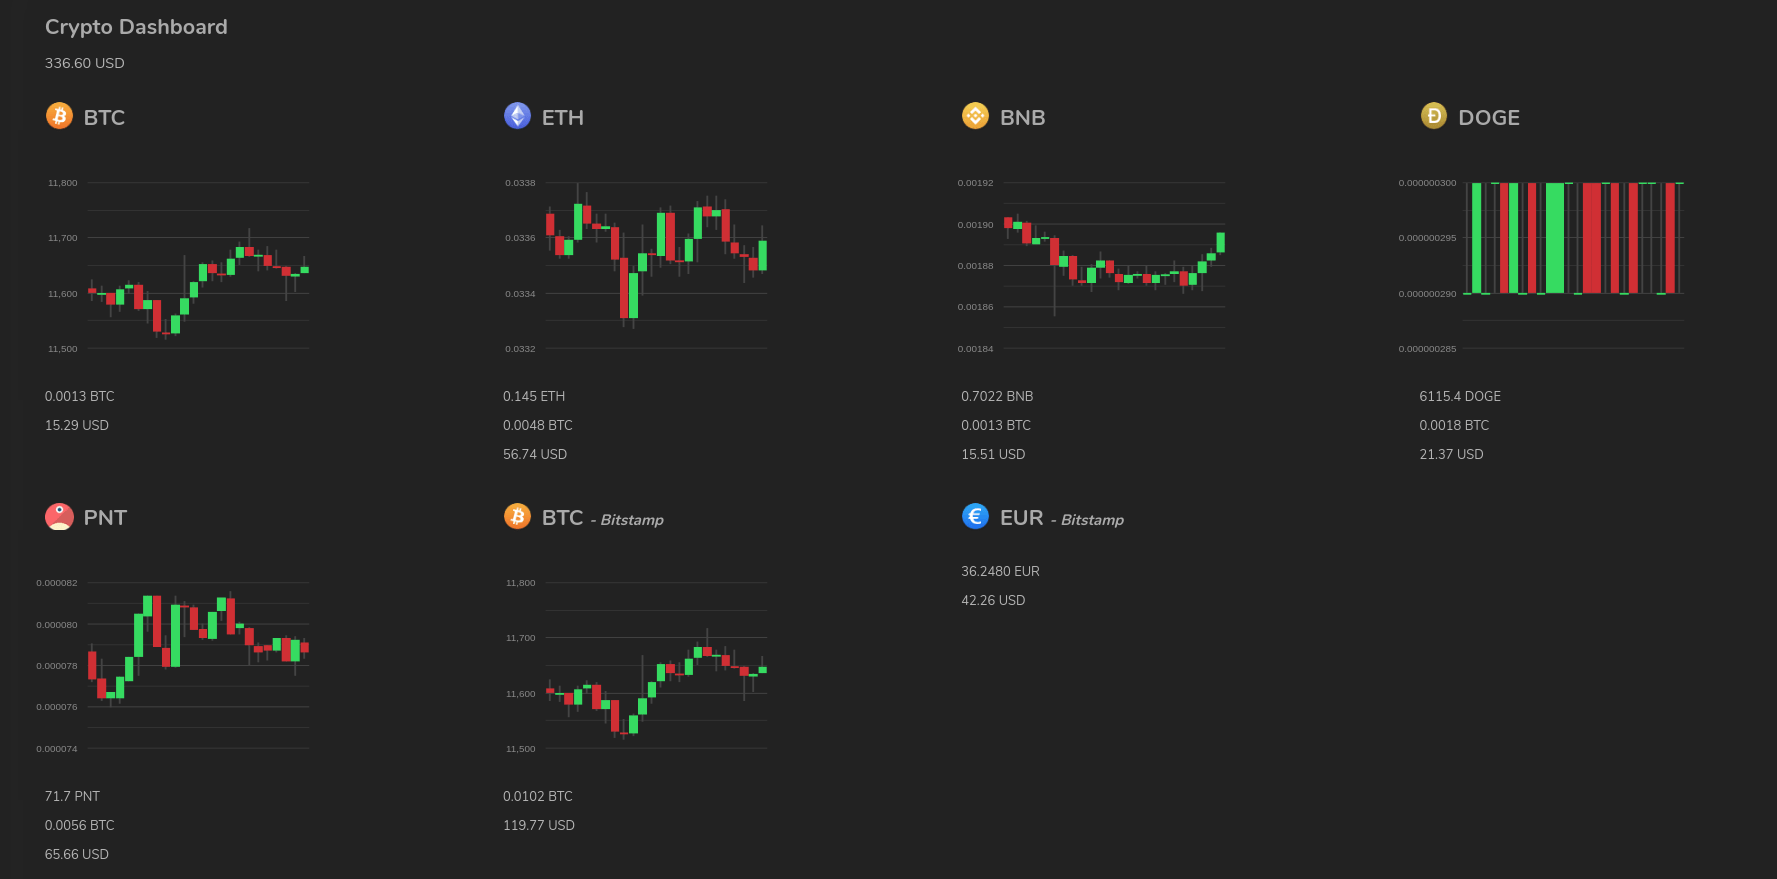Click the 336.60 USD total balance
The height and width of the screenshot is (879, 1777).
[85, 63]
